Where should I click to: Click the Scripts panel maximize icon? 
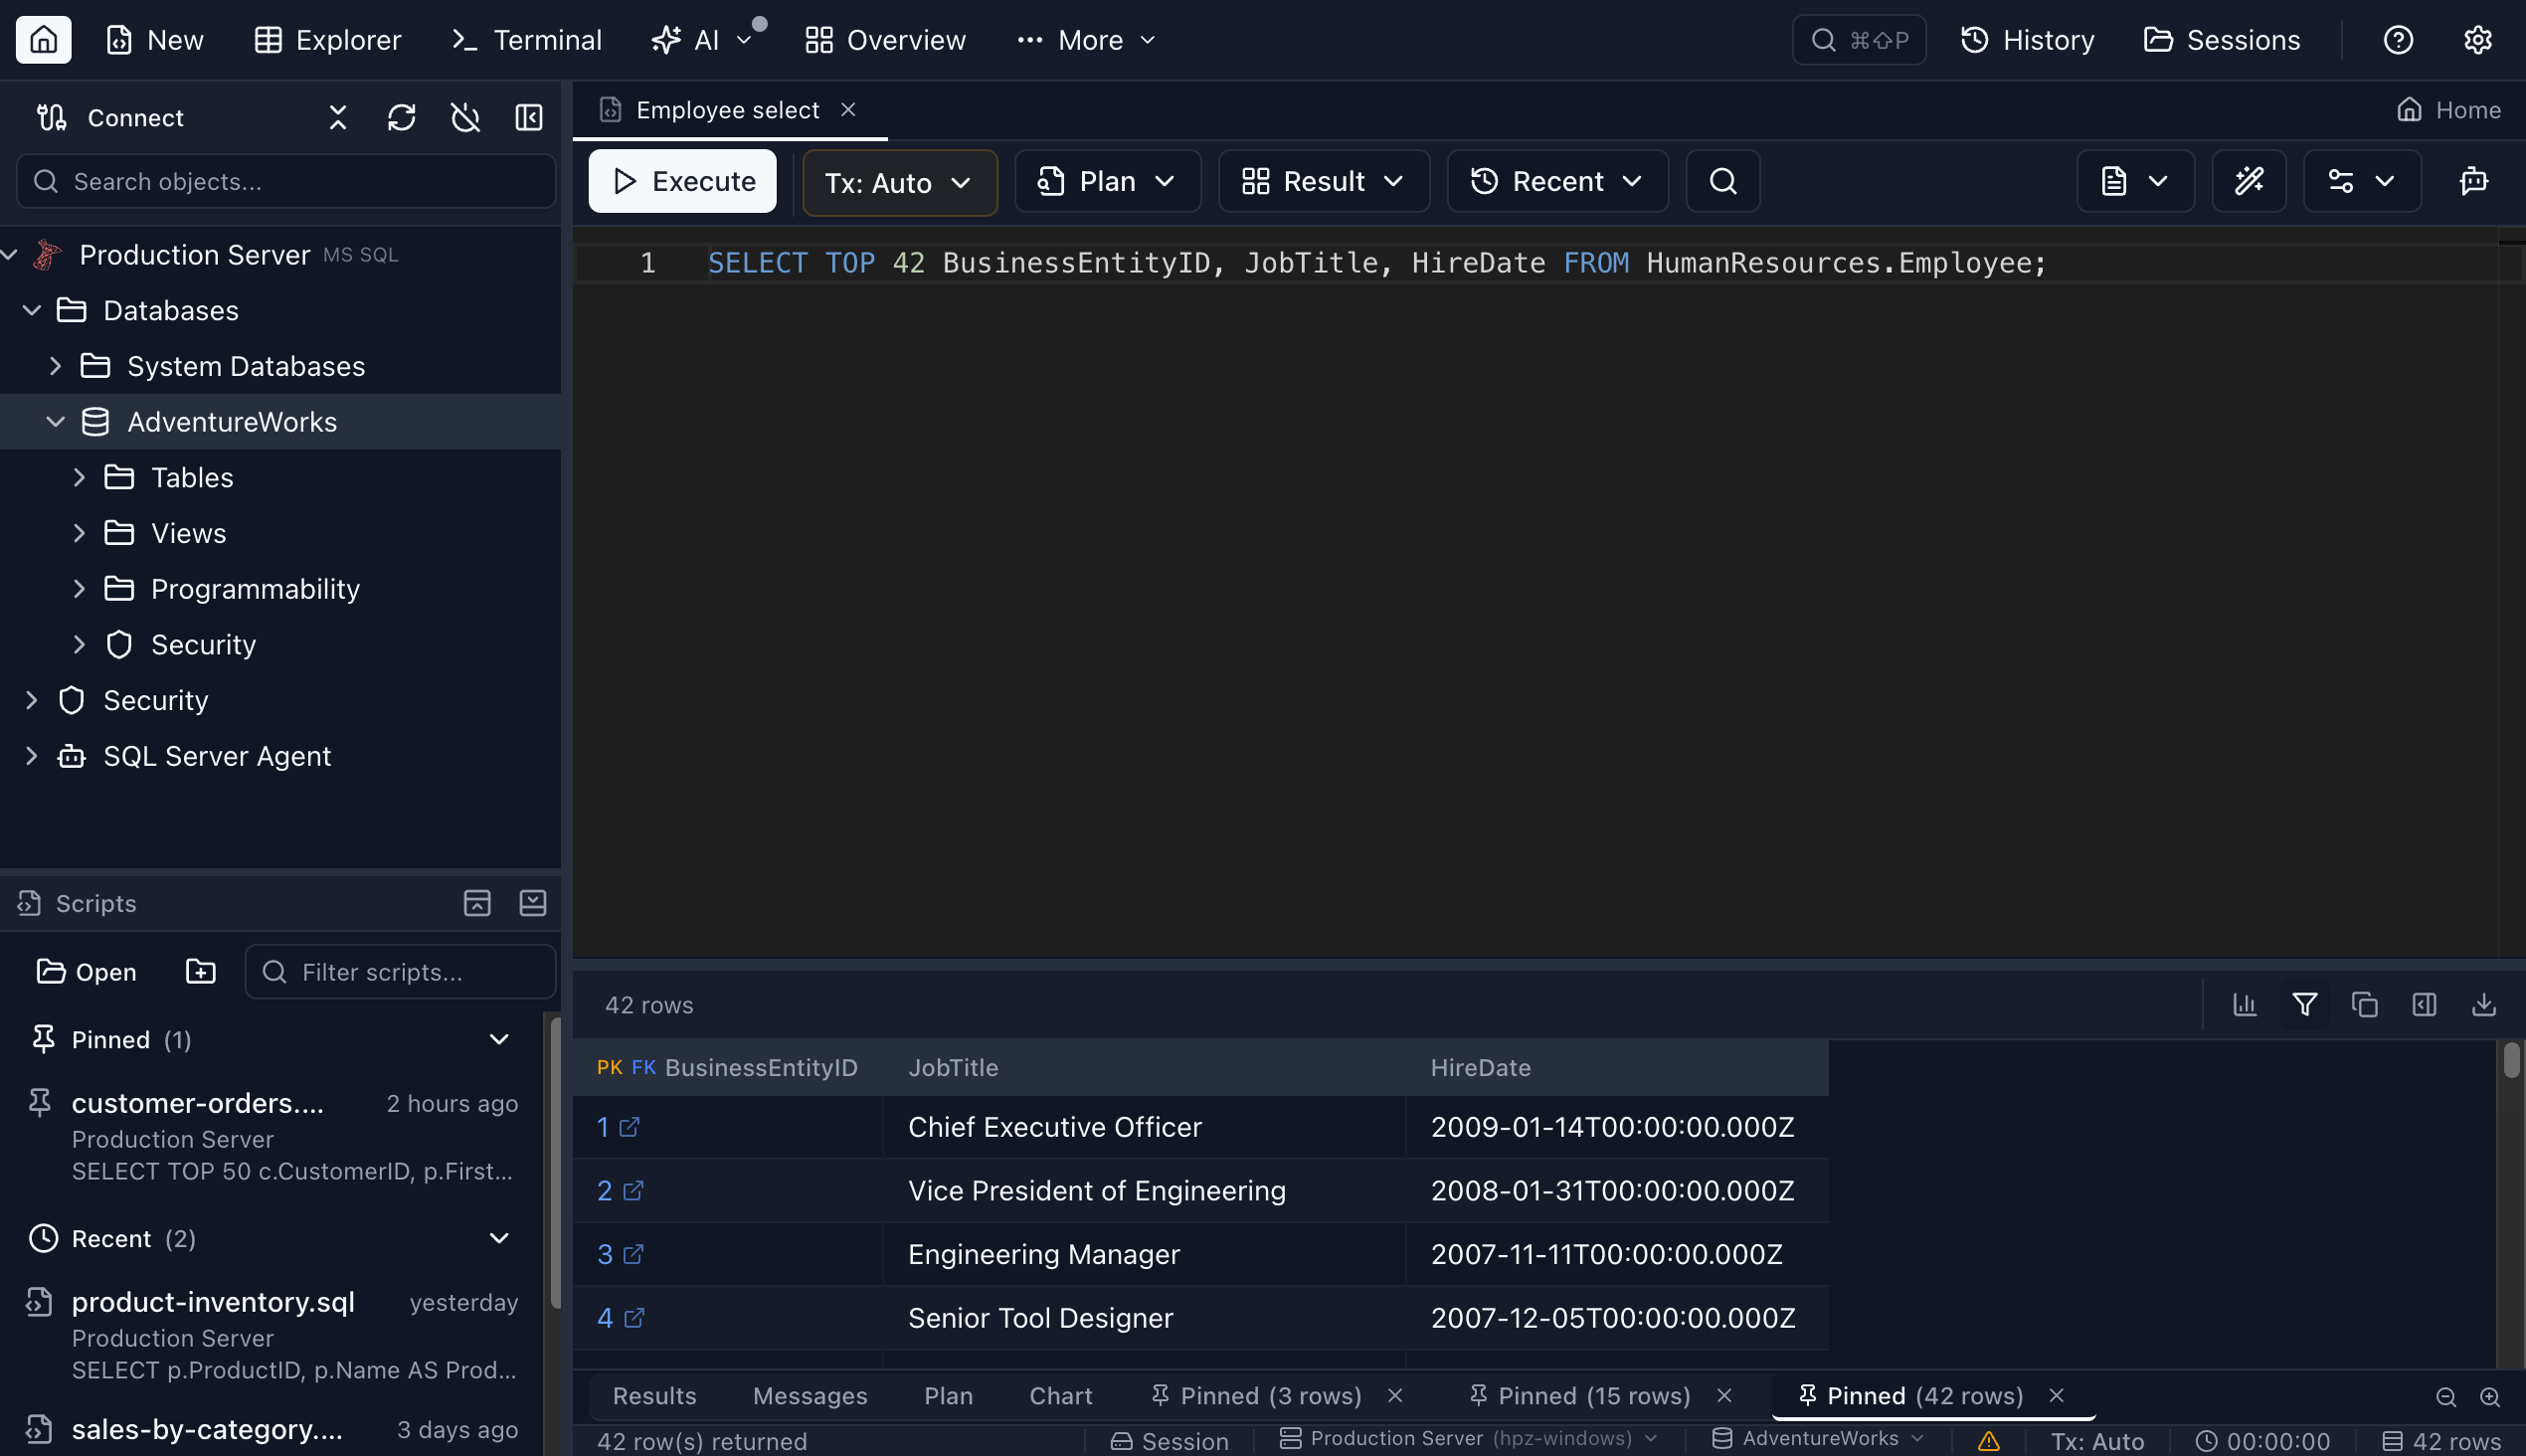coord(477,903)
